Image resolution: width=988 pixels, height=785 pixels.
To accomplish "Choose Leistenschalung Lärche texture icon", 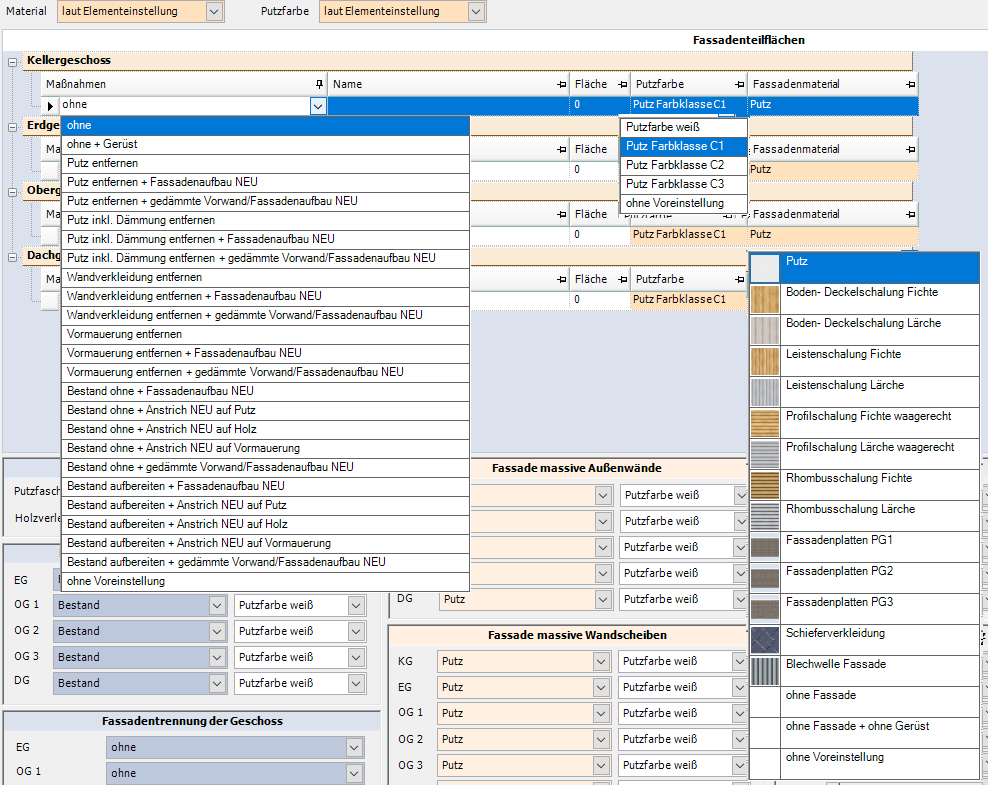I will point(765,392).
